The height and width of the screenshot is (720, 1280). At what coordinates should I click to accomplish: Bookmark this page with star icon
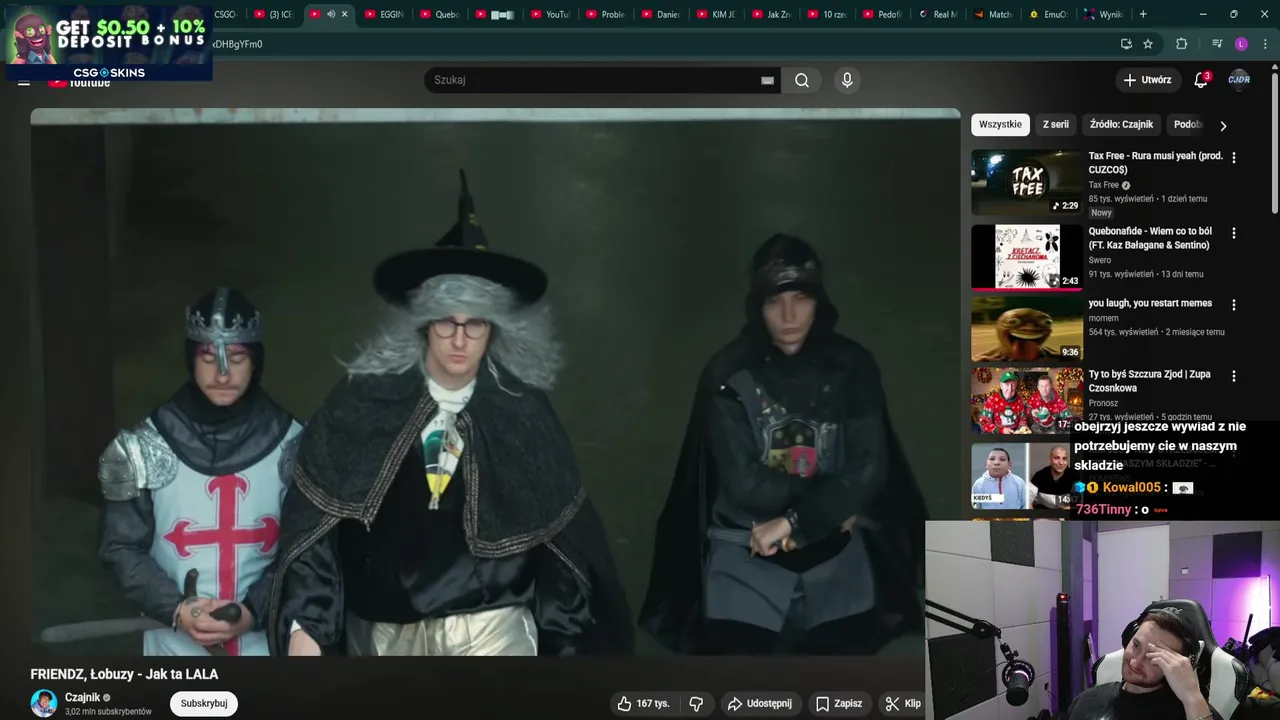pyautogui.click(x=1148, y=44)
